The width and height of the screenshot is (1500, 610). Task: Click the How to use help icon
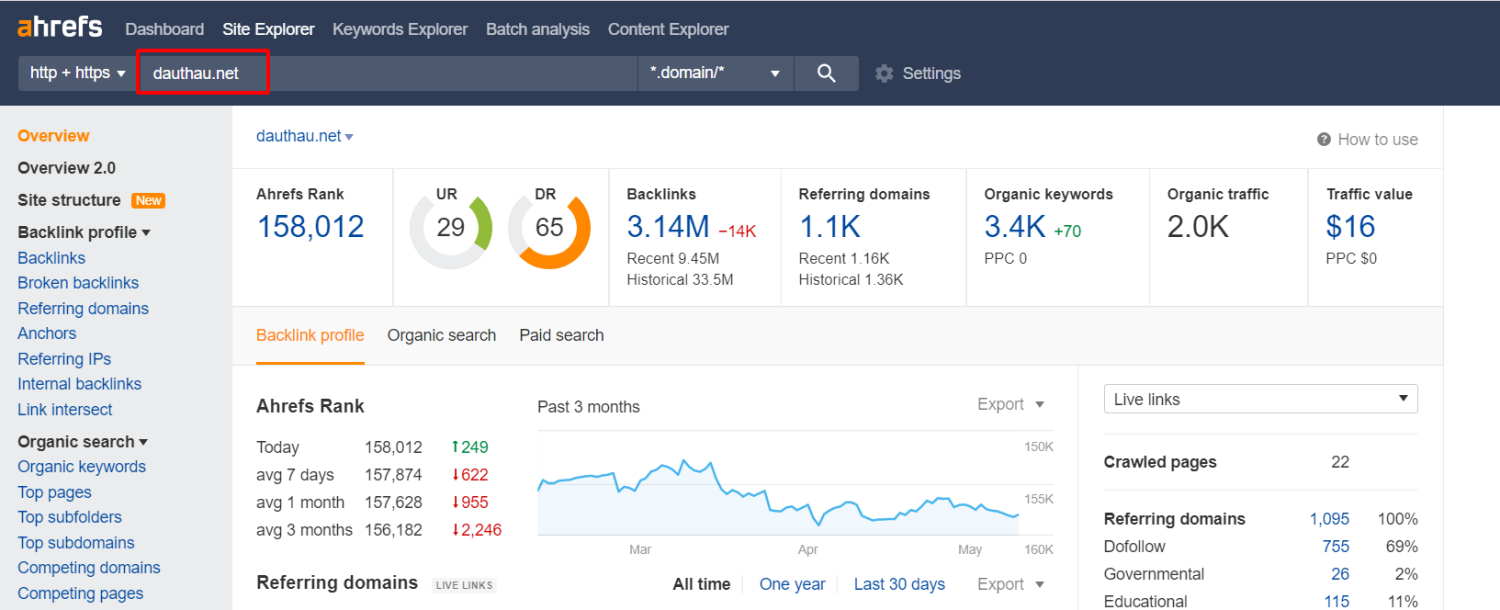[1324, 139]
